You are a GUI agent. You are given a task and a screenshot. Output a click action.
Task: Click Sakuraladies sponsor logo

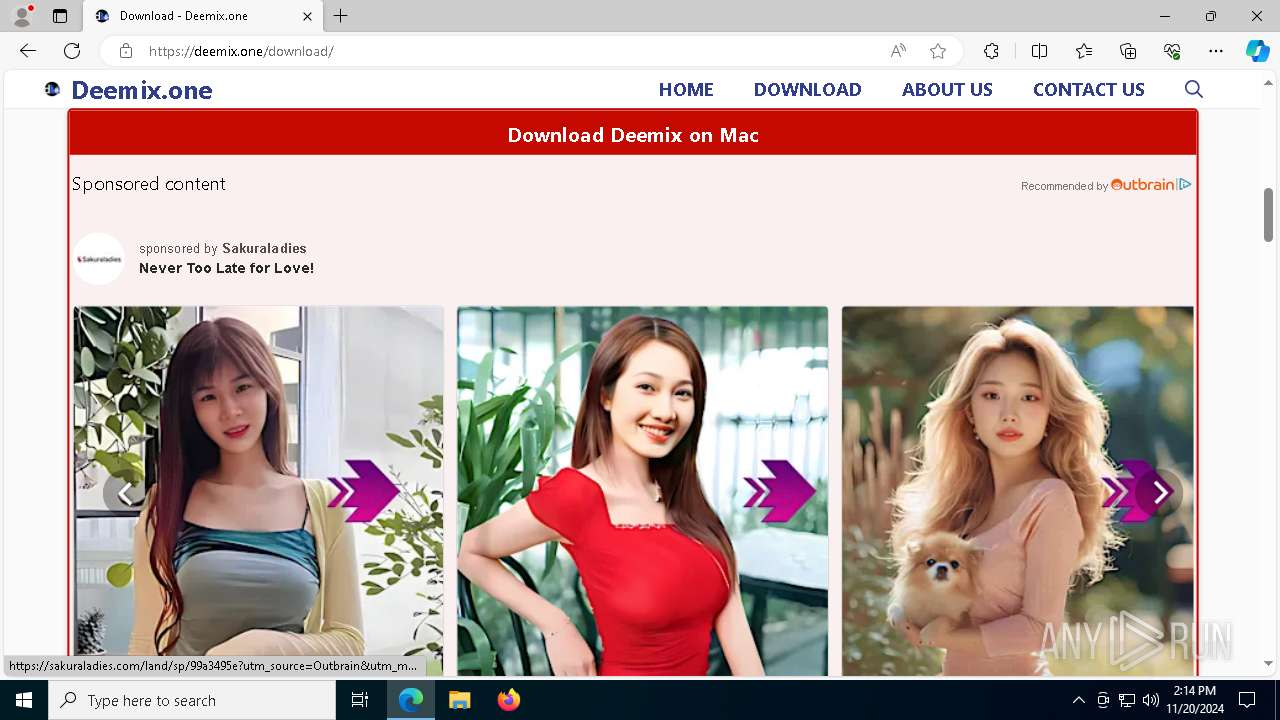[99, 259]
